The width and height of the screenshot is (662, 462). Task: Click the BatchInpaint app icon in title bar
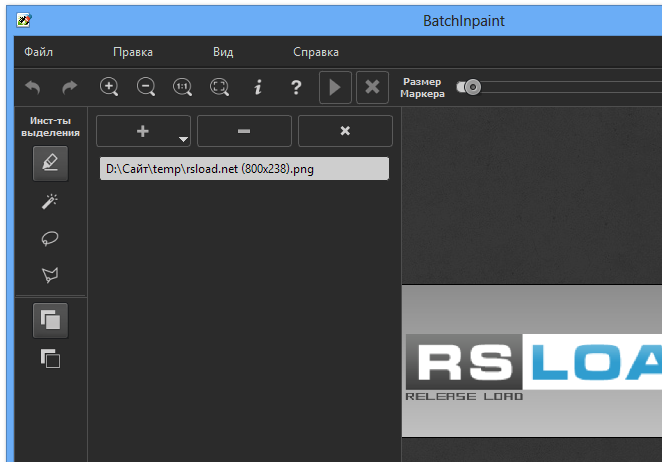[x=24, y=20]
